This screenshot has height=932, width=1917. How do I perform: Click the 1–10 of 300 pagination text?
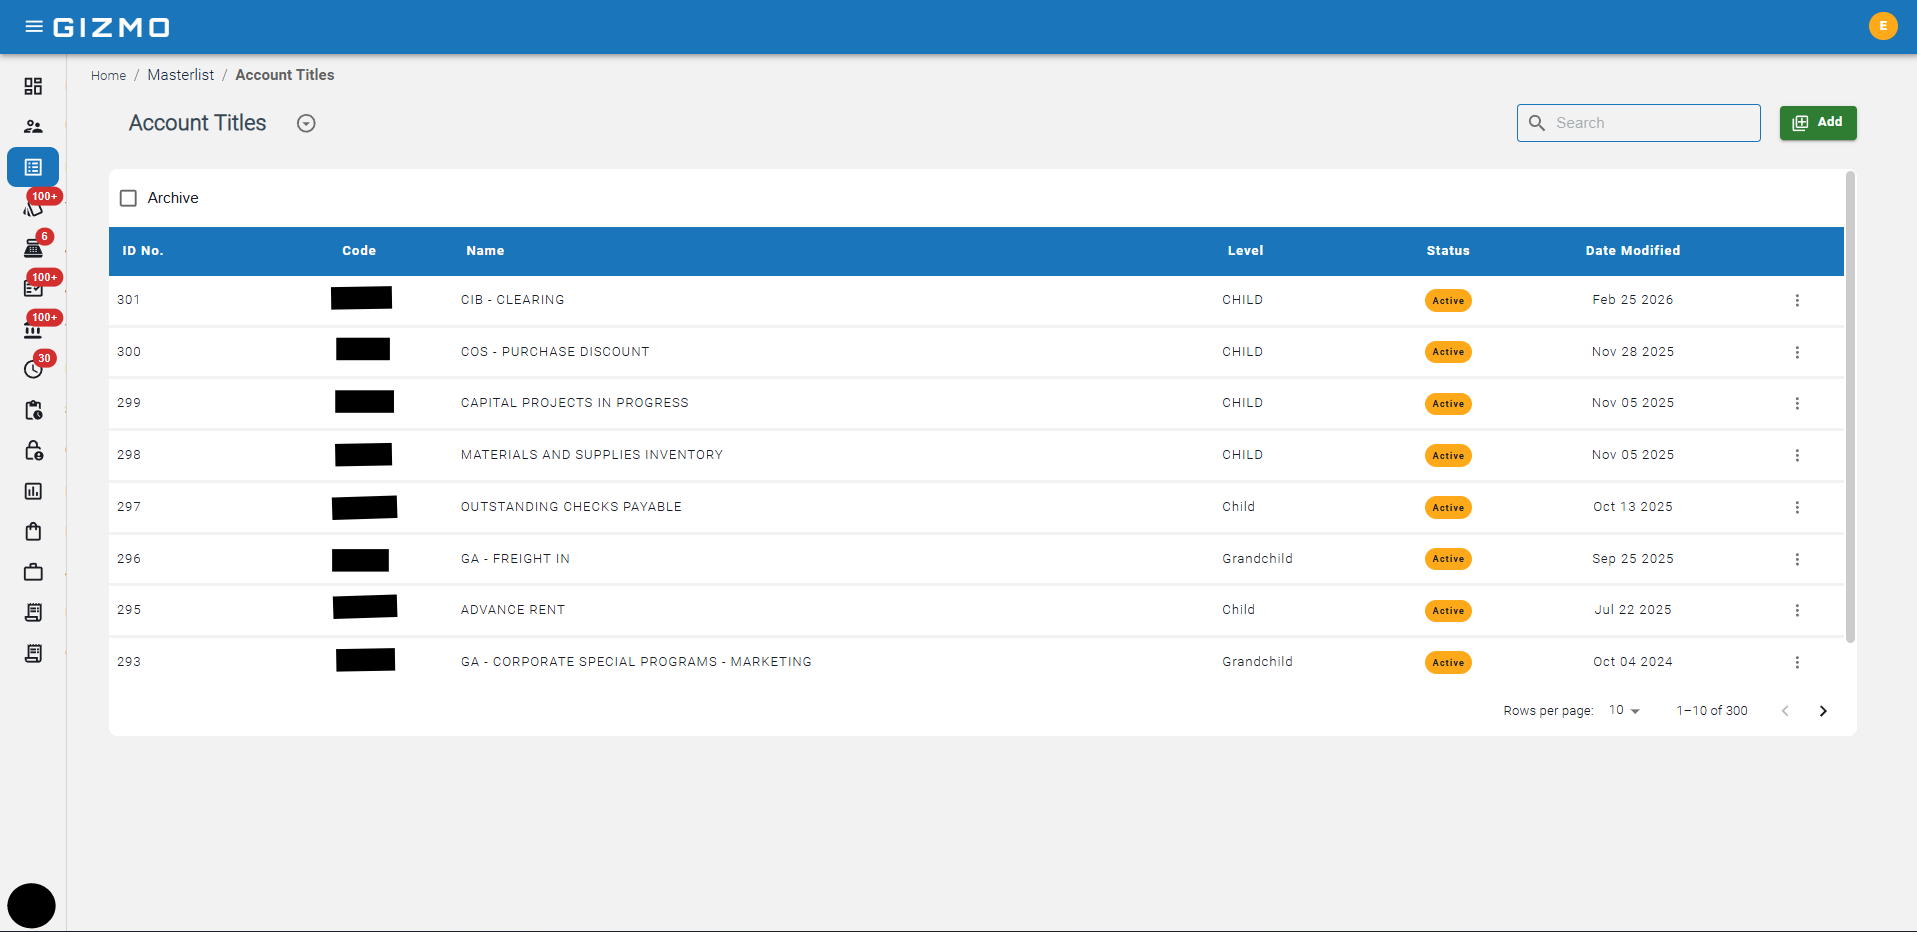click(x=1712, y=711)
